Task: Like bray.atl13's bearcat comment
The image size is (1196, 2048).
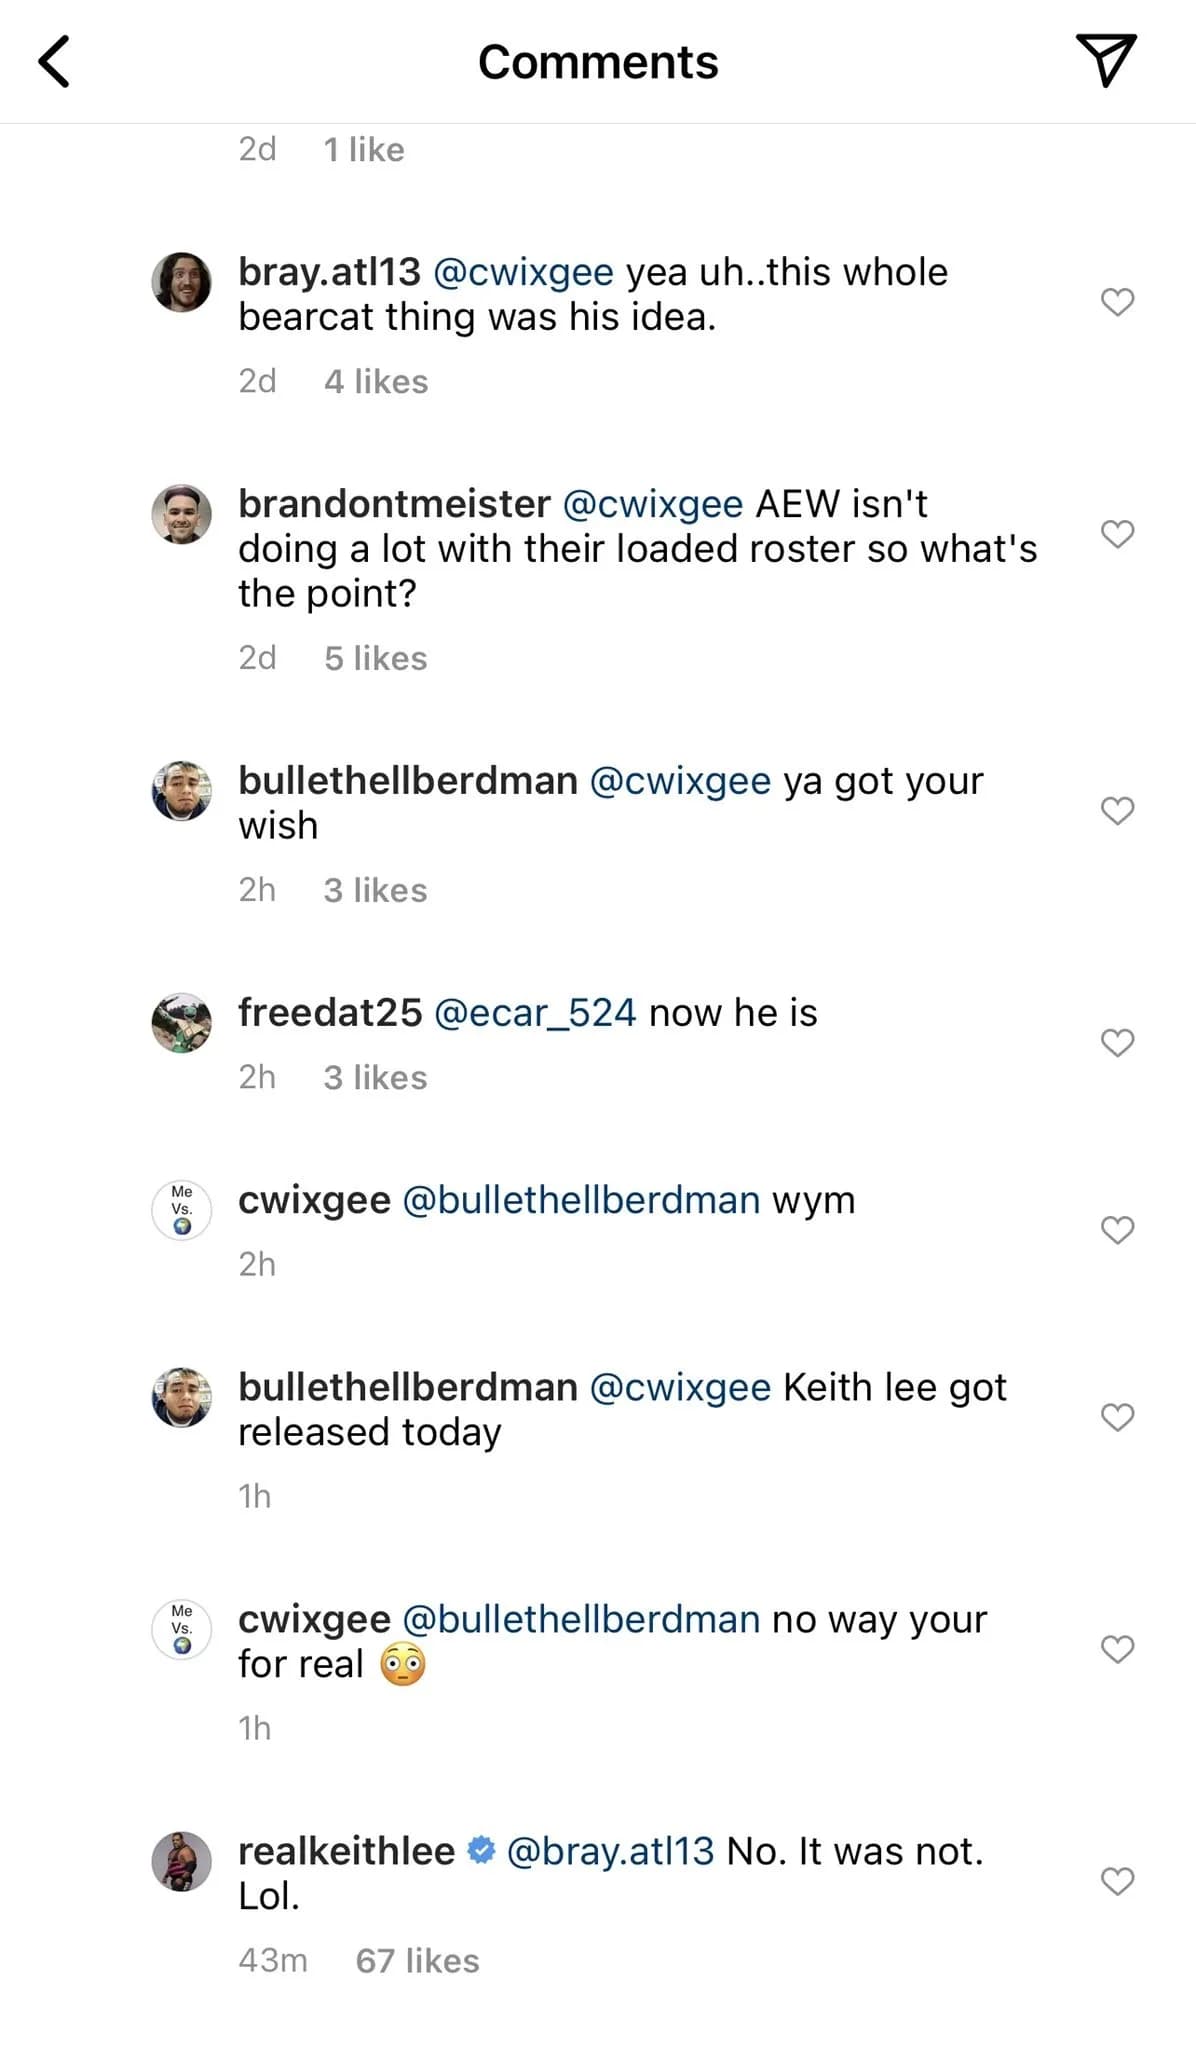Action: (x=1117, y=302)
